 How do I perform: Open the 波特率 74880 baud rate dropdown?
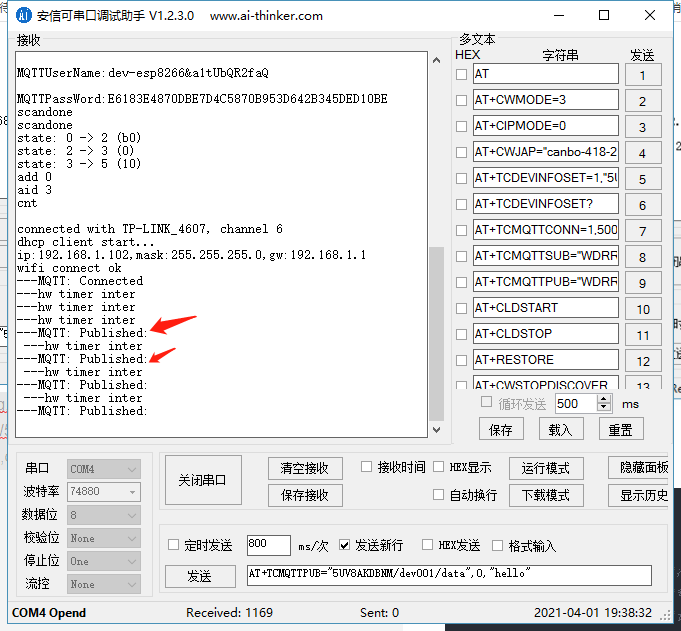(x=103, y=492)
